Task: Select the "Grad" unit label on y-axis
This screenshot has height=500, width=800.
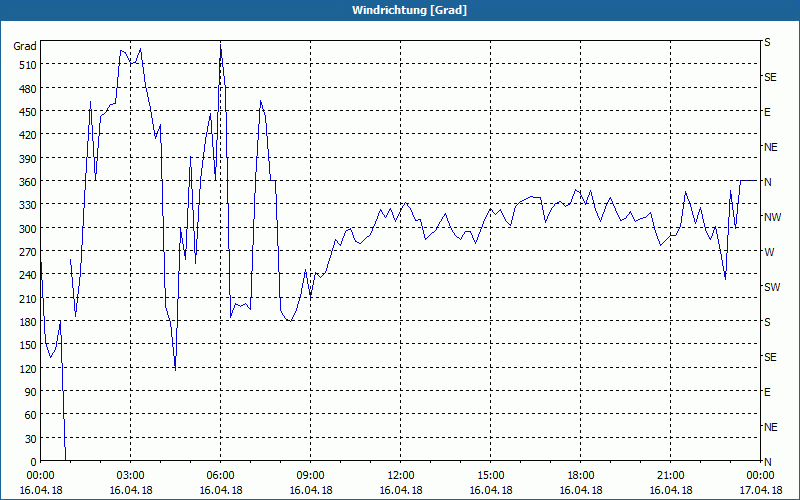Action: click(25, 46)
